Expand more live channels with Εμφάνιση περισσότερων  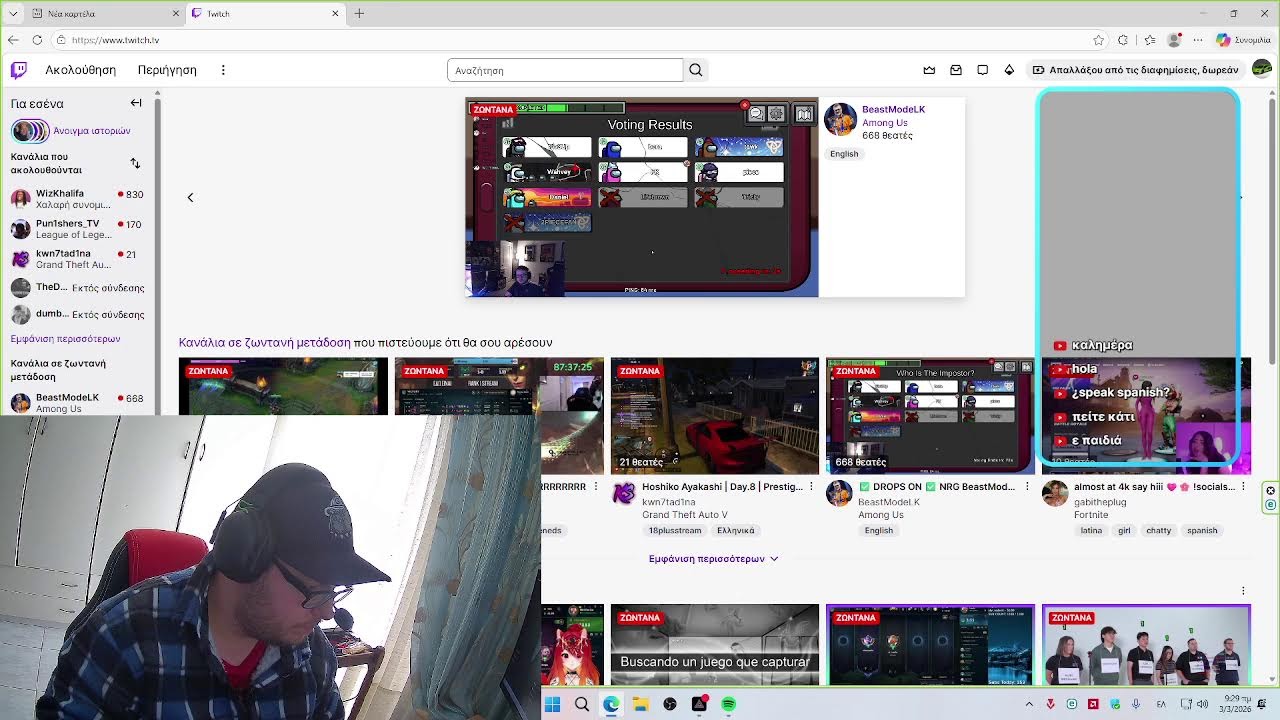713,559
